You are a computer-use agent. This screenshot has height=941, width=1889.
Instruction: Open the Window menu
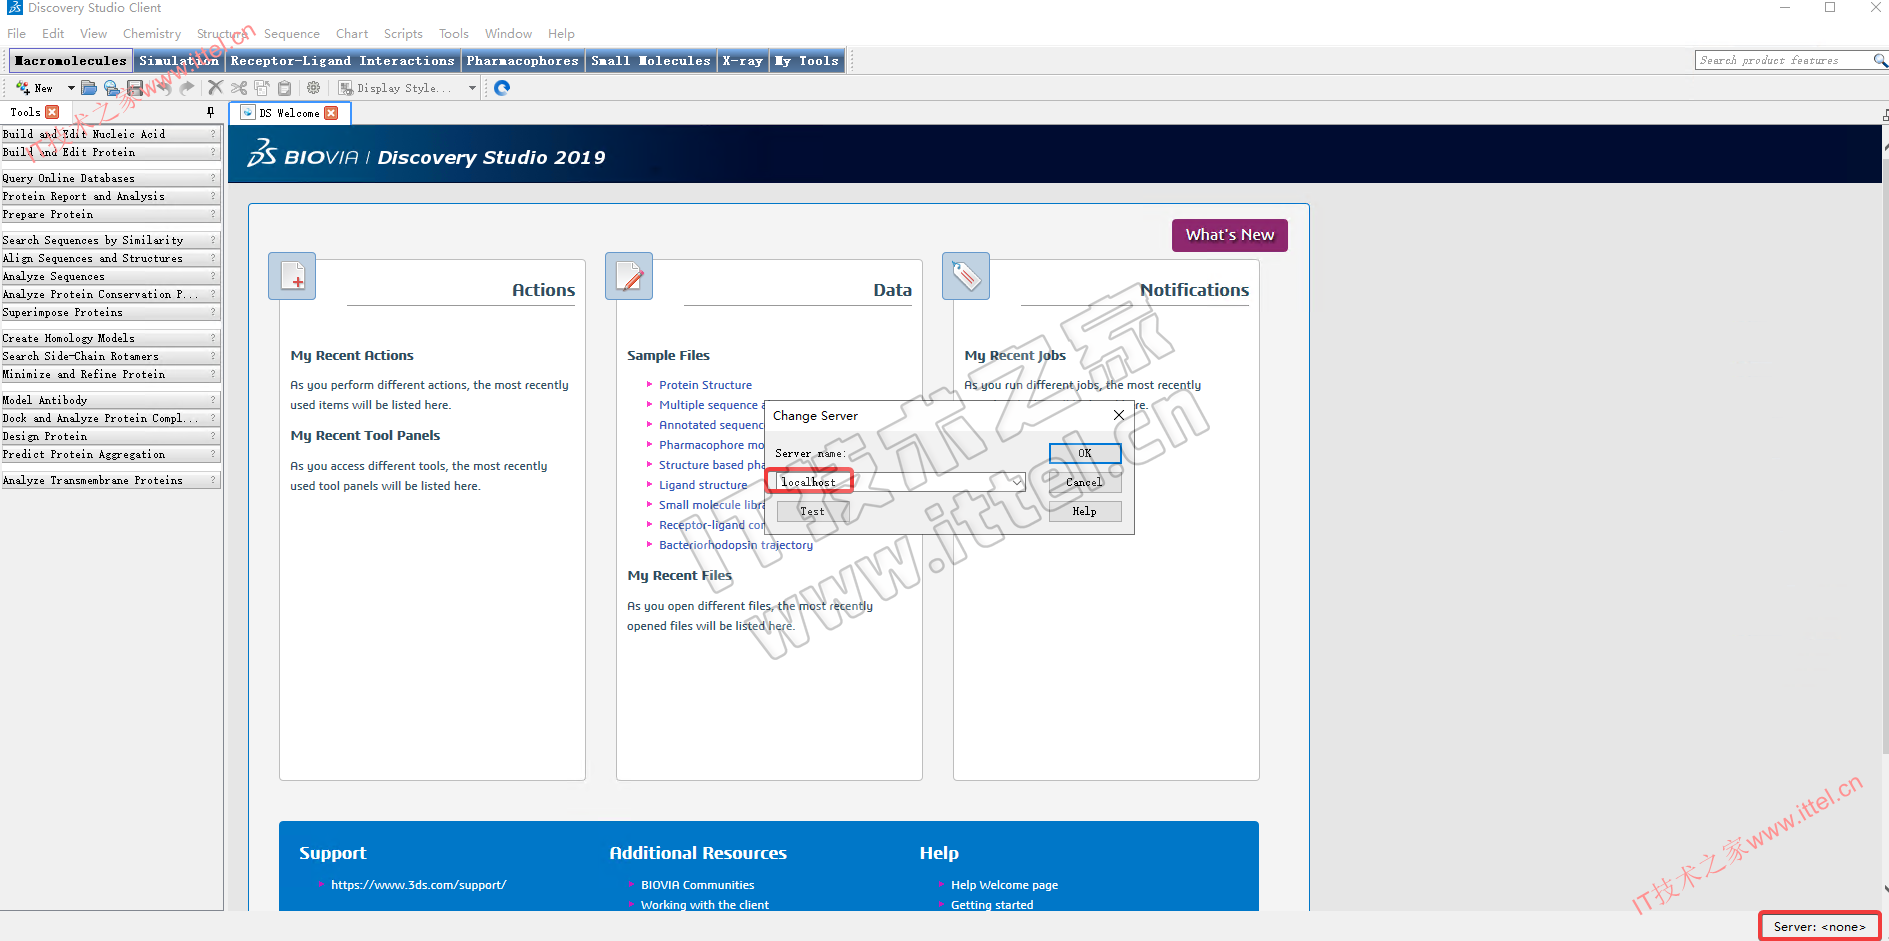[508, 34]
